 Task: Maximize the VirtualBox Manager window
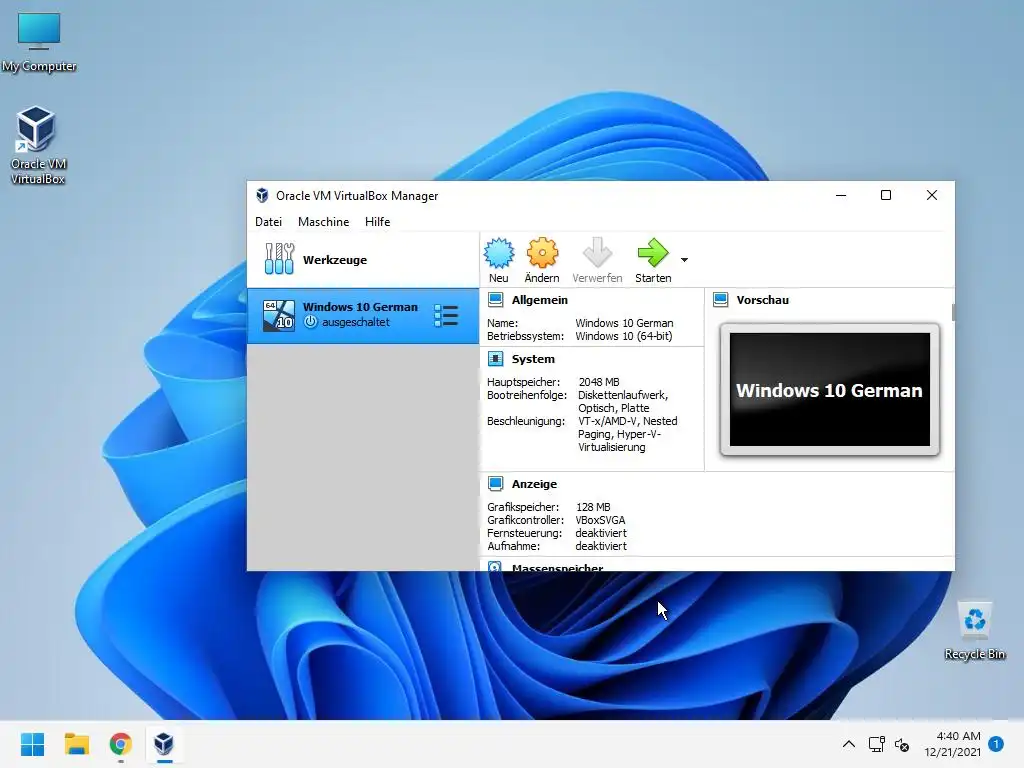pos(886,195)
